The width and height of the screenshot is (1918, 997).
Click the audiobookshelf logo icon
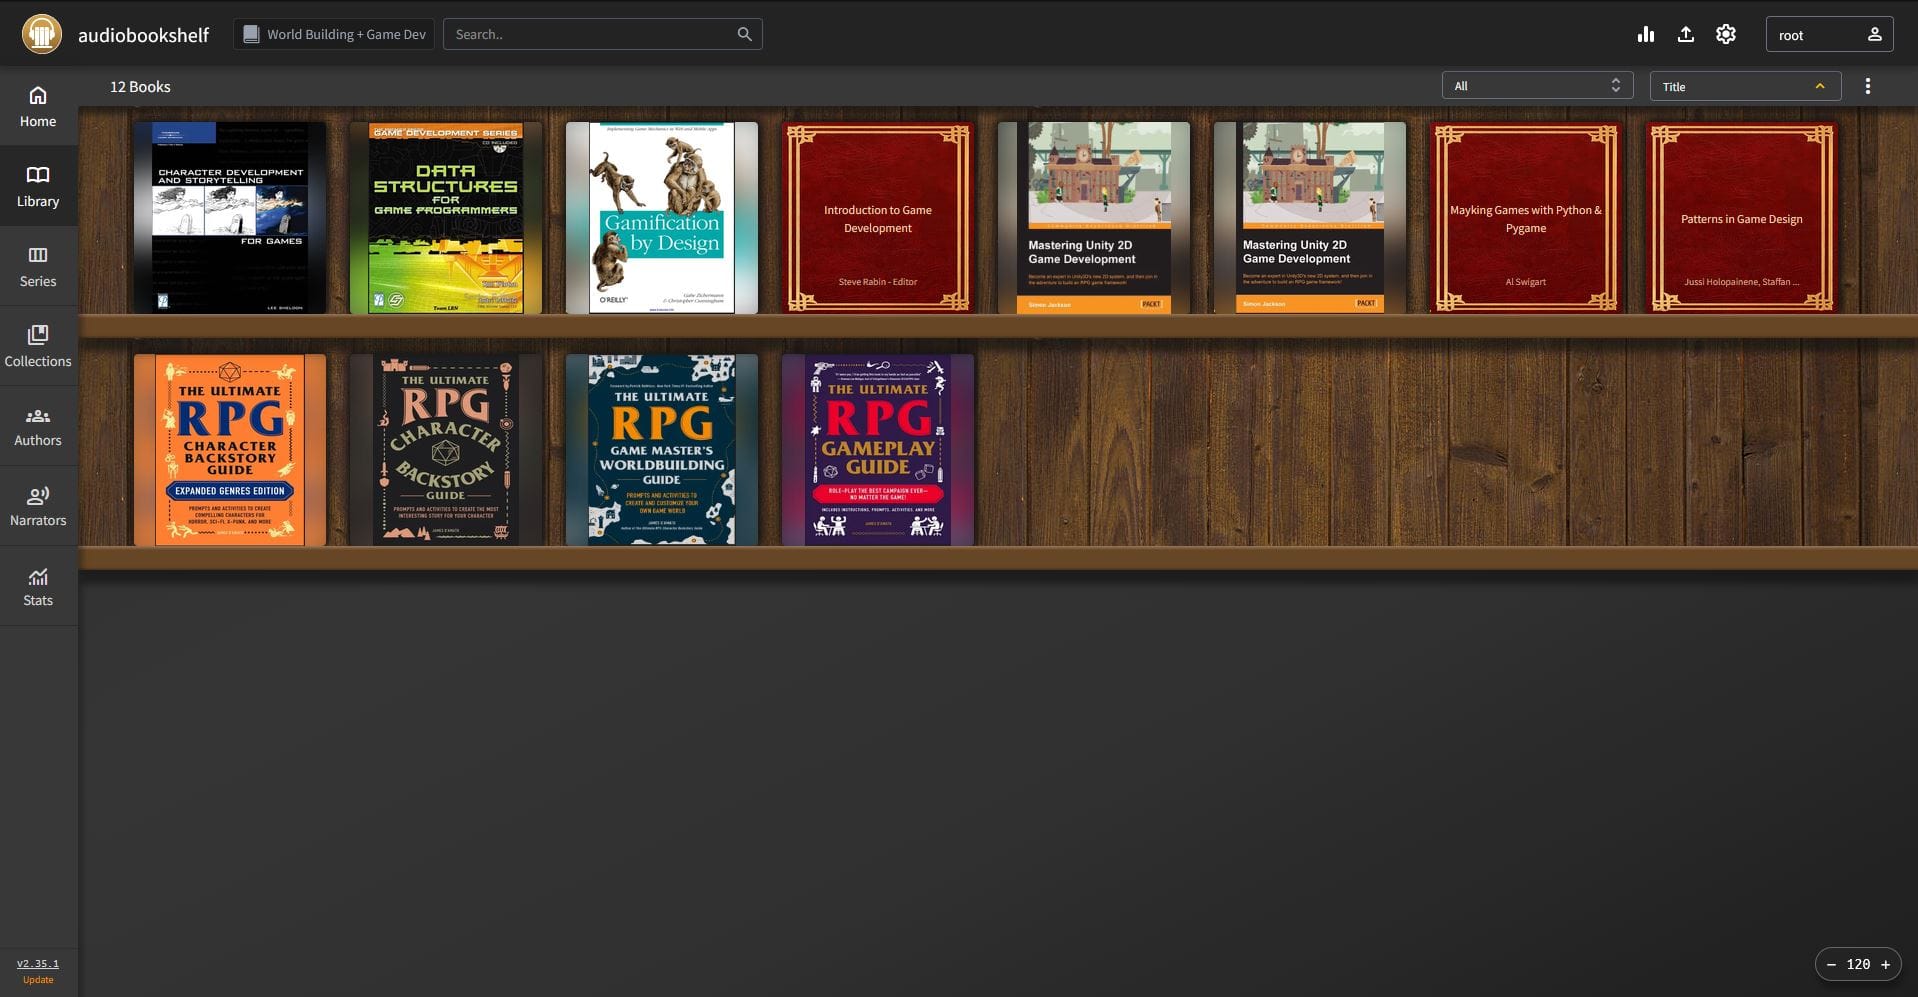click(42, 34)
